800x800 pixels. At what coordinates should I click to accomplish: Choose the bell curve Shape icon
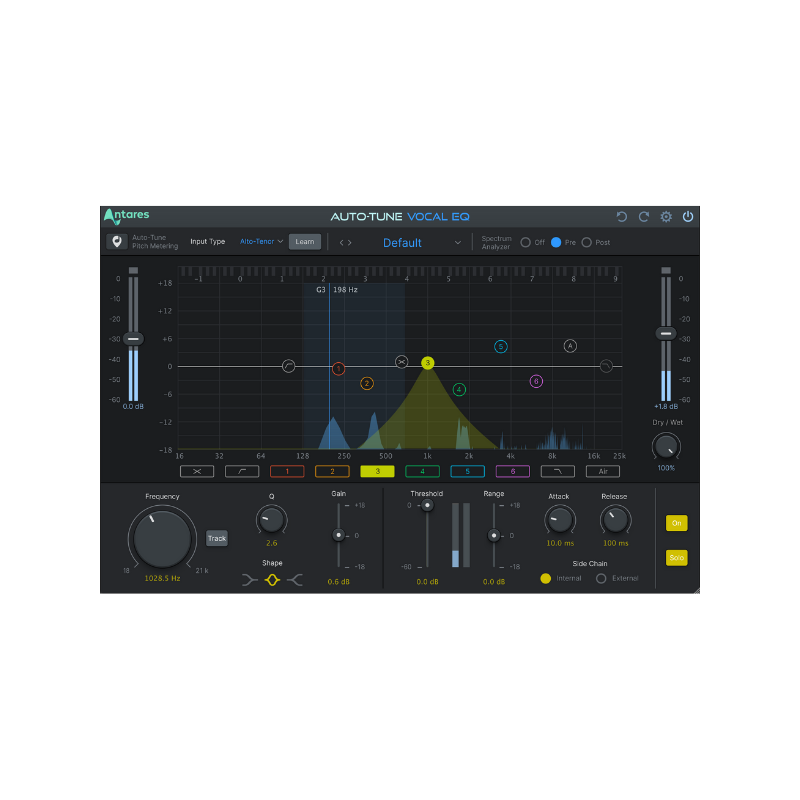tap(272, 578)
